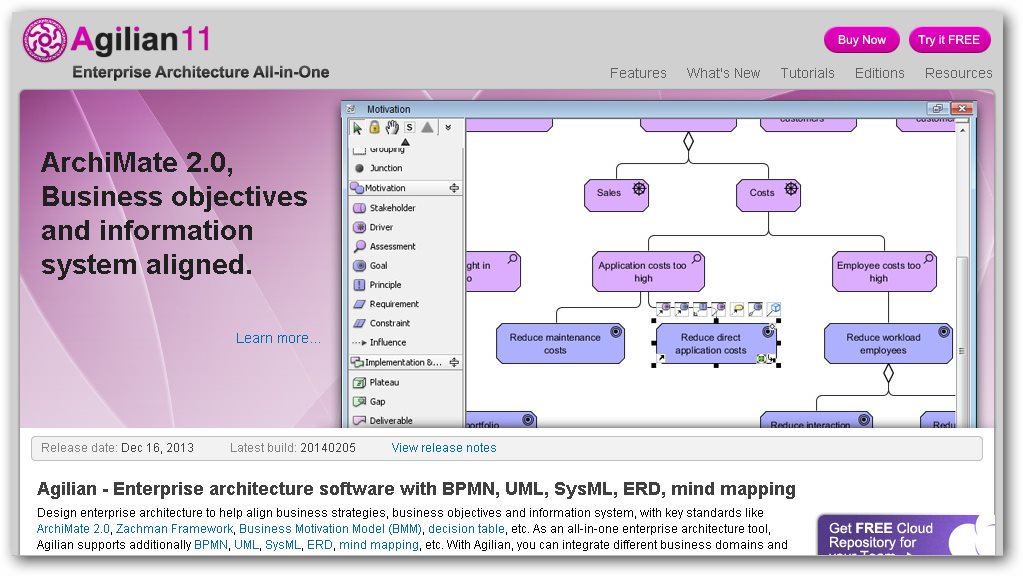Open the What's New page
This screenshot has width=1023, height=576.
pyautogui.click(x=723, y=73)
